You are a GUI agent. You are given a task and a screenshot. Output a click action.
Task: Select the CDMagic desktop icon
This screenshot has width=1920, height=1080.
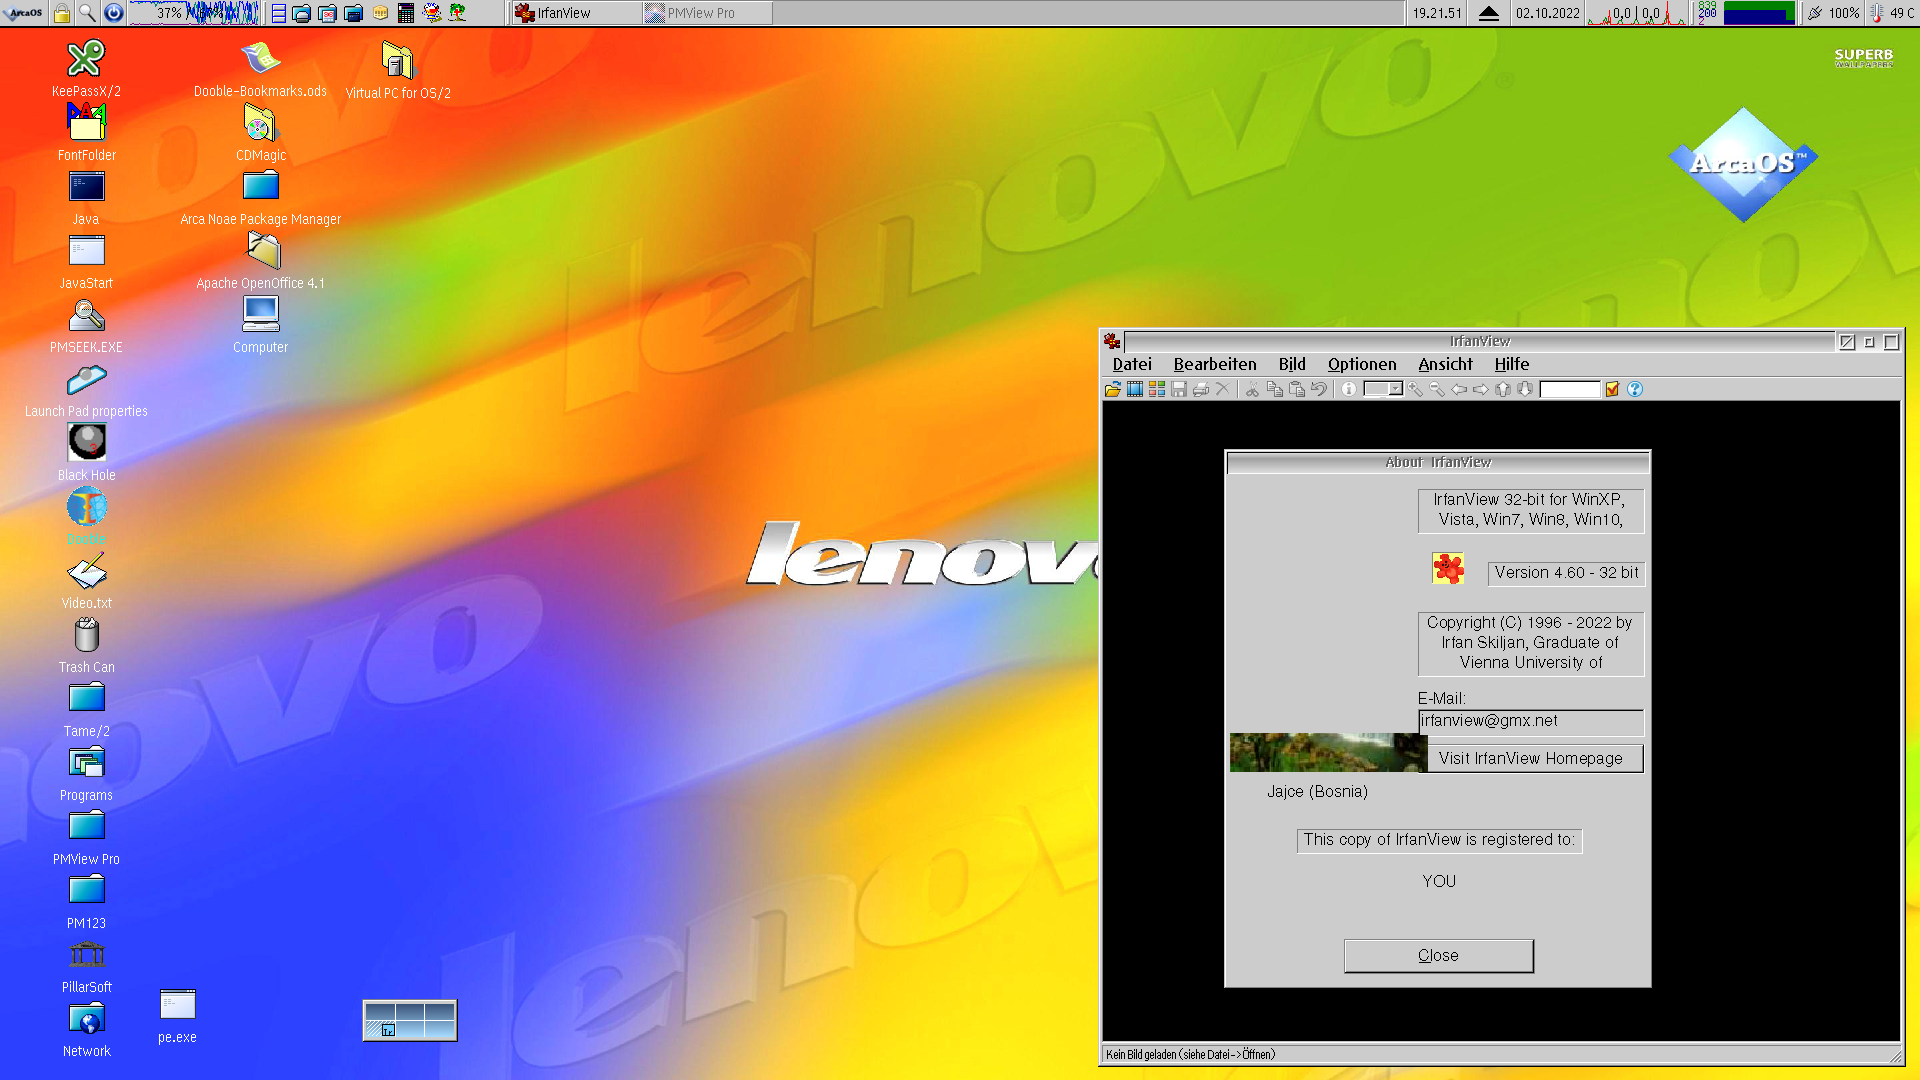tap(260, 132)
